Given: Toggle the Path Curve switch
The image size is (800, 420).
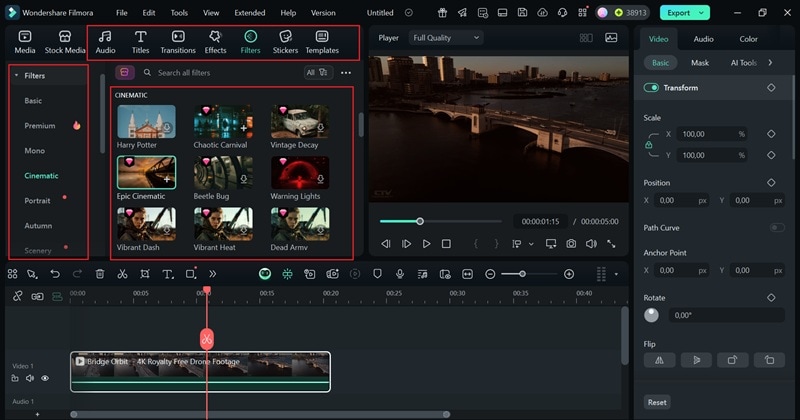Looking at the screenshot, I should [x=777, y=228].
